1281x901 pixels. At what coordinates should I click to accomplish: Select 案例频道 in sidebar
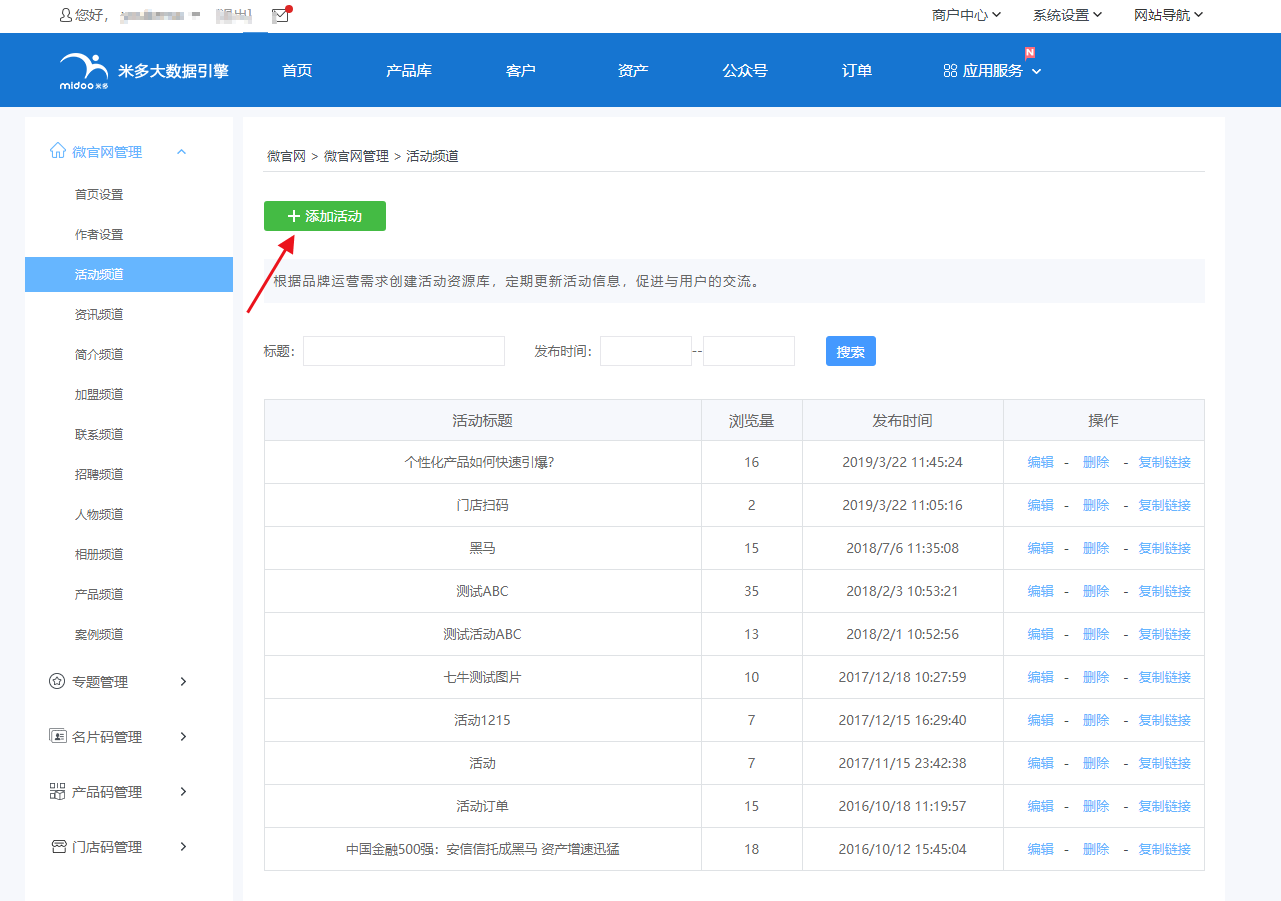99,634
